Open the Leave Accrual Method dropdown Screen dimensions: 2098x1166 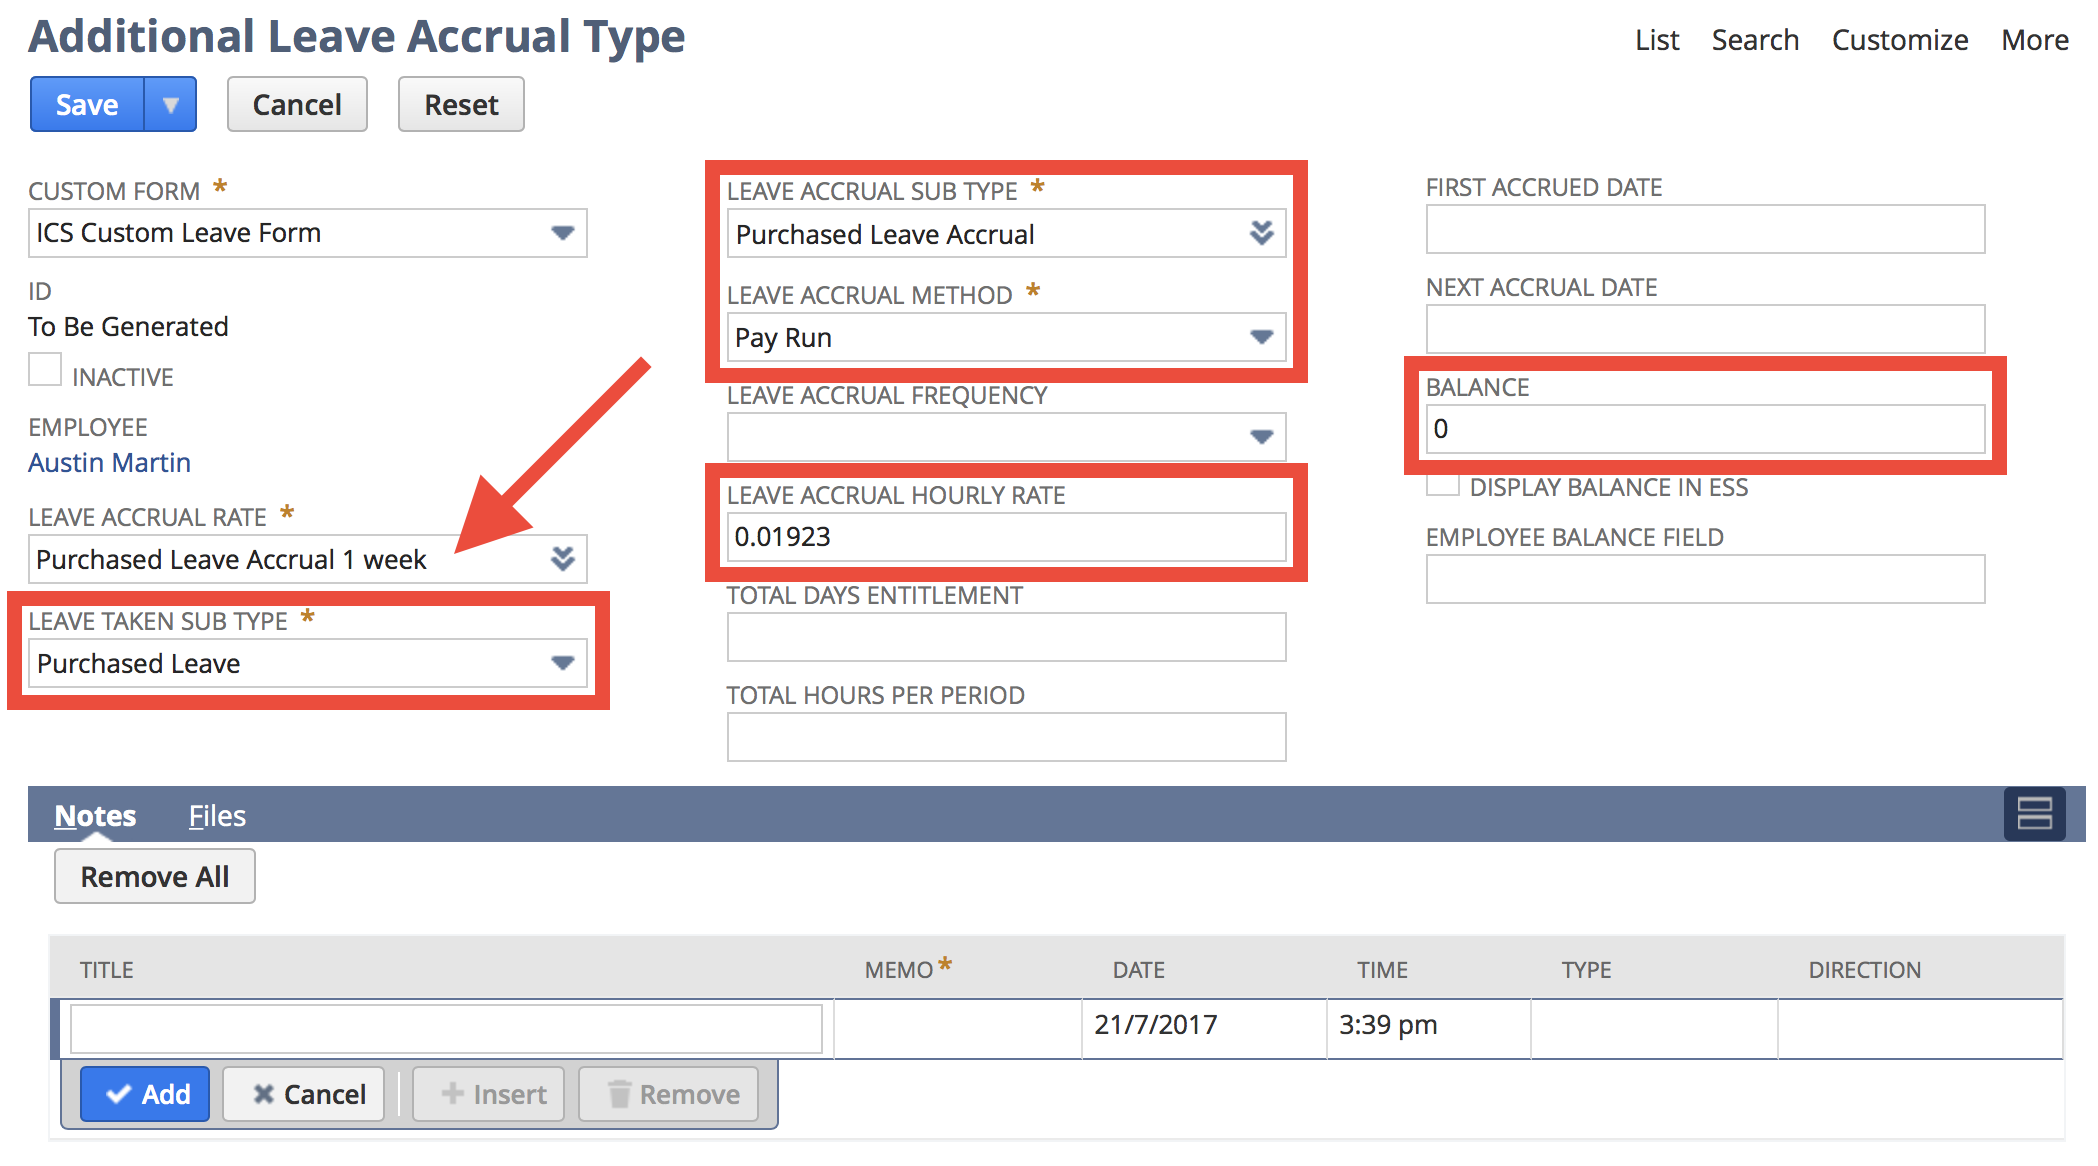pyautogui.click(x=1262, y=337)
